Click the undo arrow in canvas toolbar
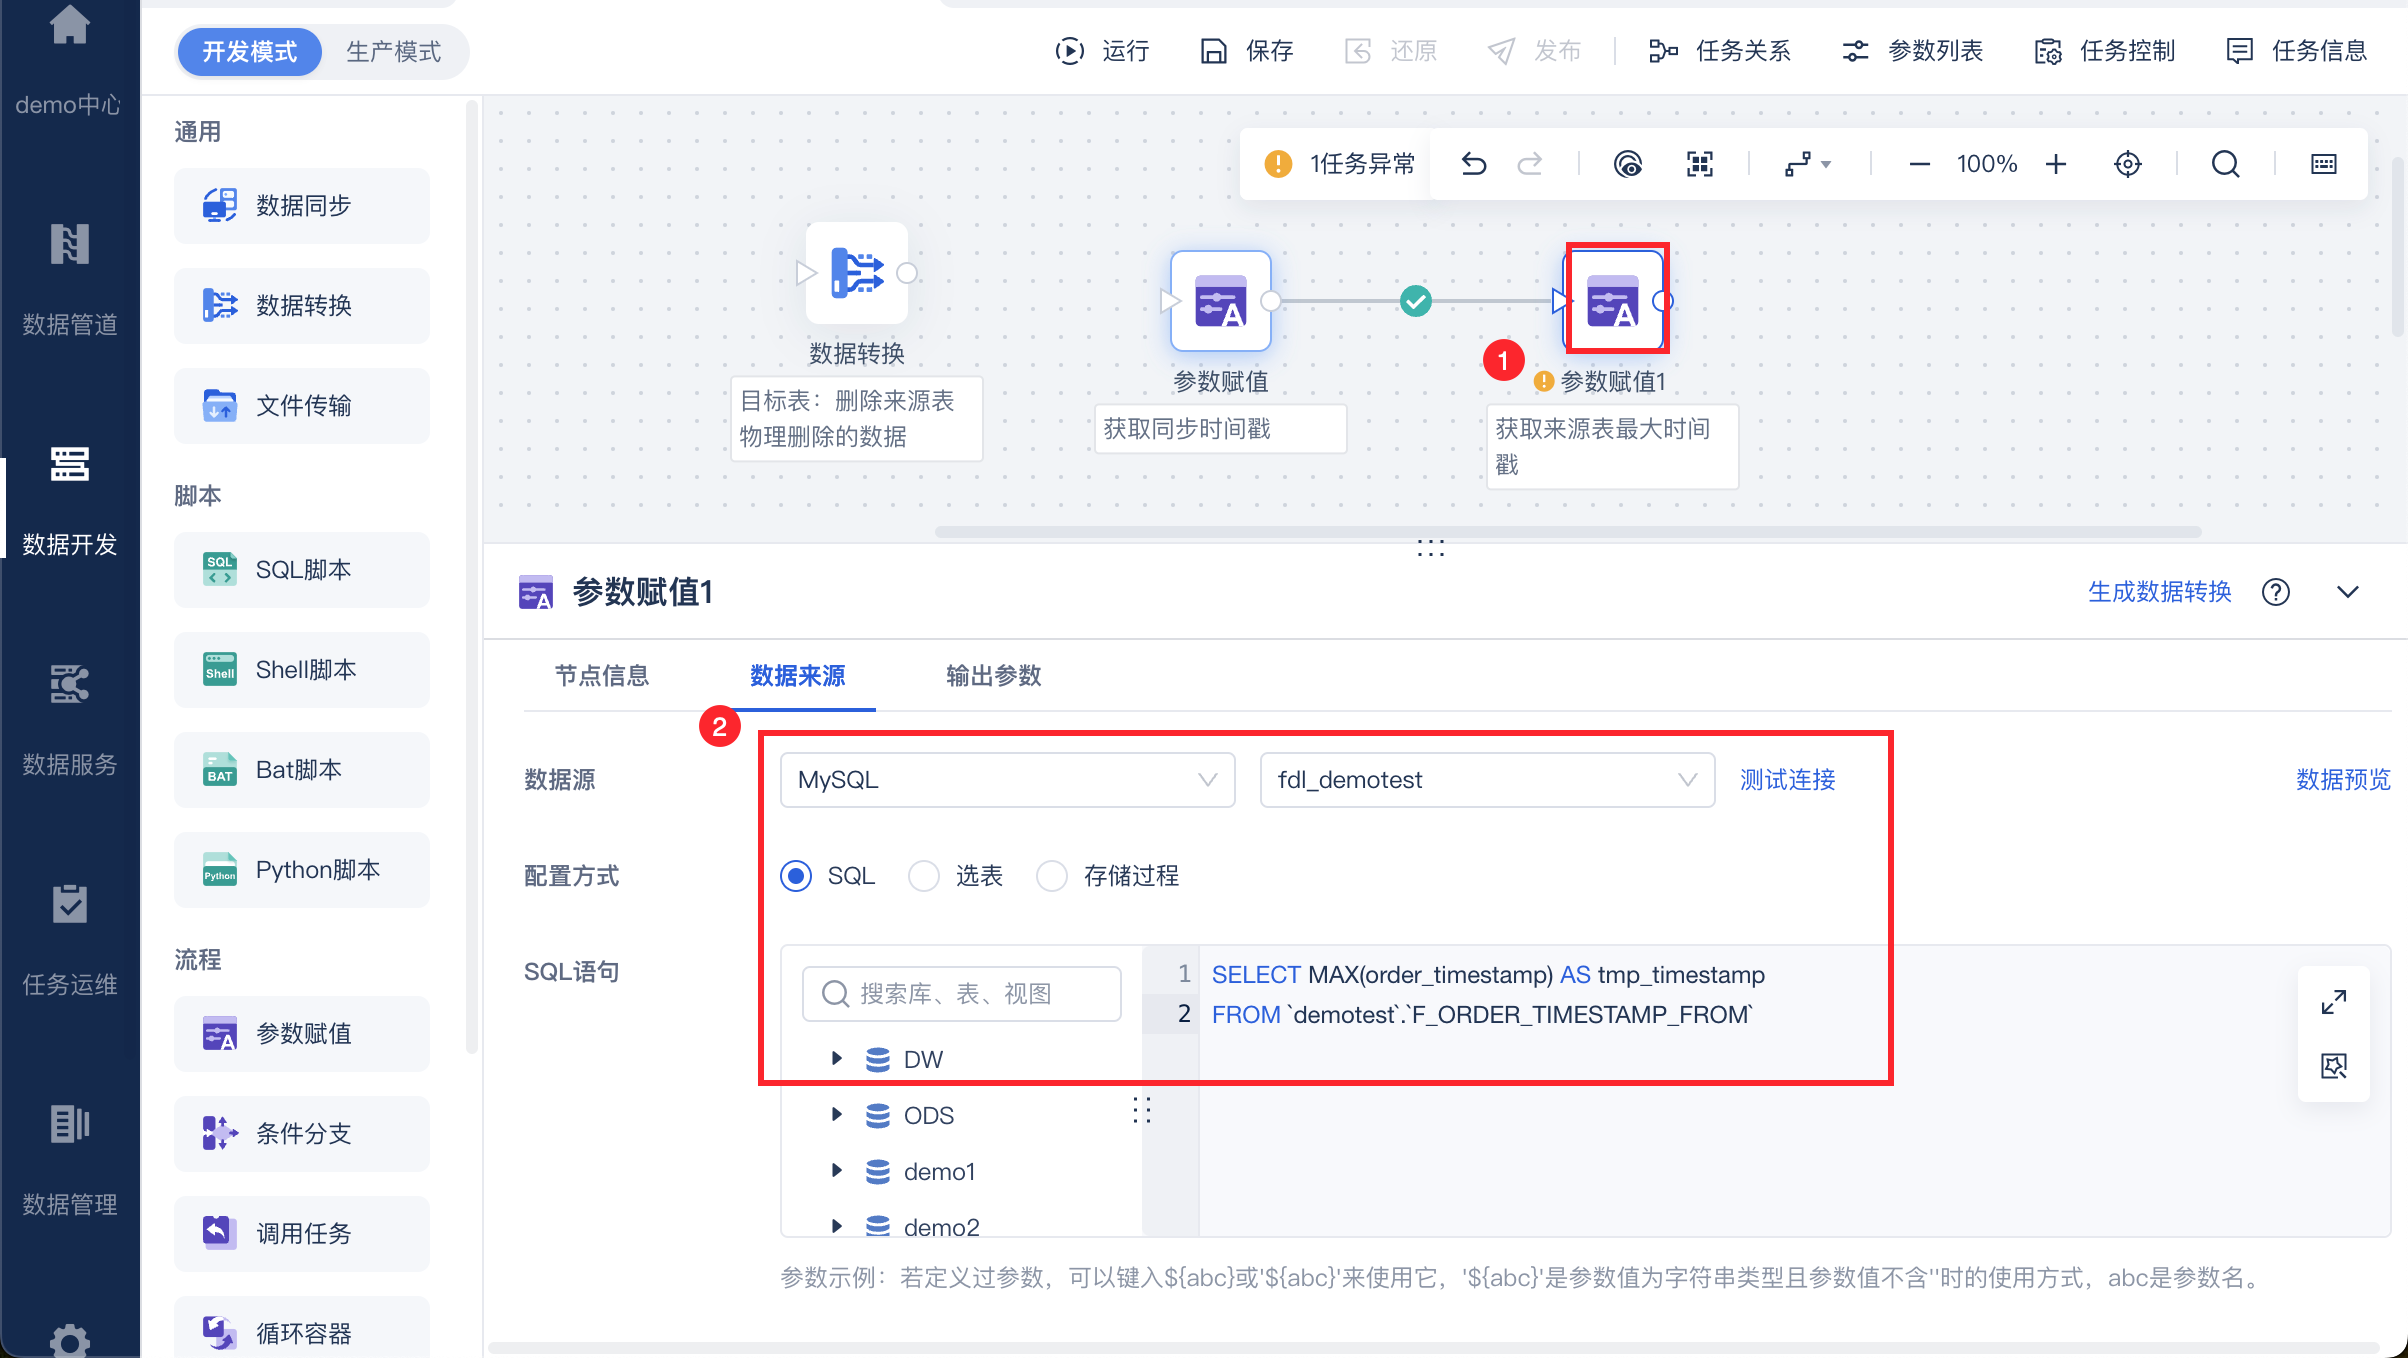 (1473, 164)
